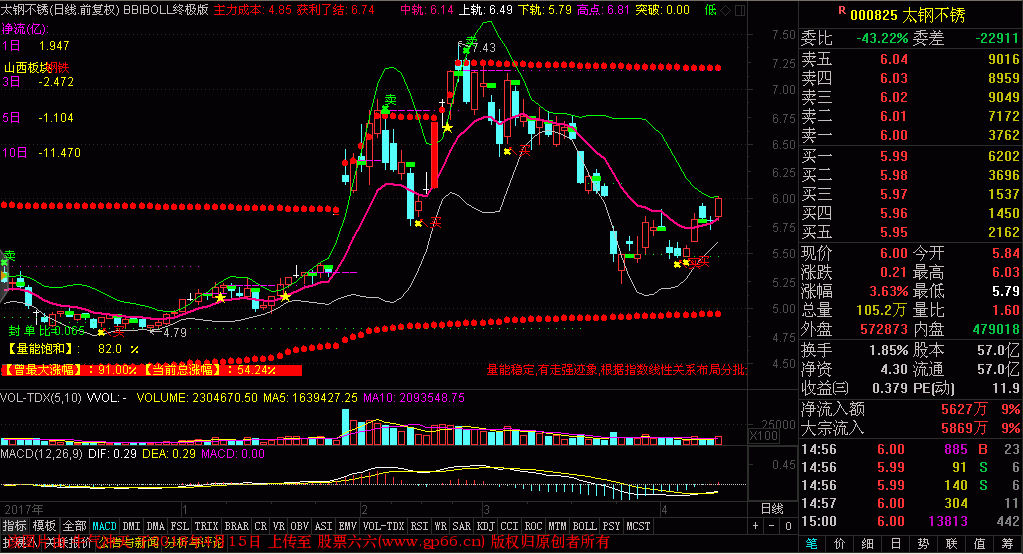
Task: Open the 日线 period selector
Action: (772, 509)
